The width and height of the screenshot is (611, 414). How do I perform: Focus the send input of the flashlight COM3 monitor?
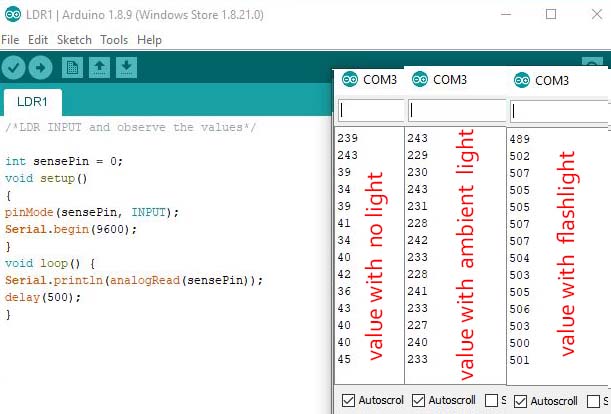560,111
